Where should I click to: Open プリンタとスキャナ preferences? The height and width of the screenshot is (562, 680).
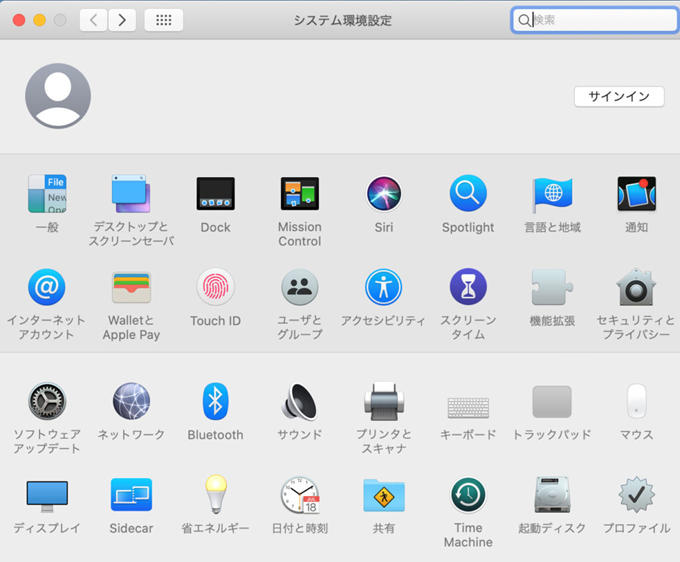coord(384,402)
